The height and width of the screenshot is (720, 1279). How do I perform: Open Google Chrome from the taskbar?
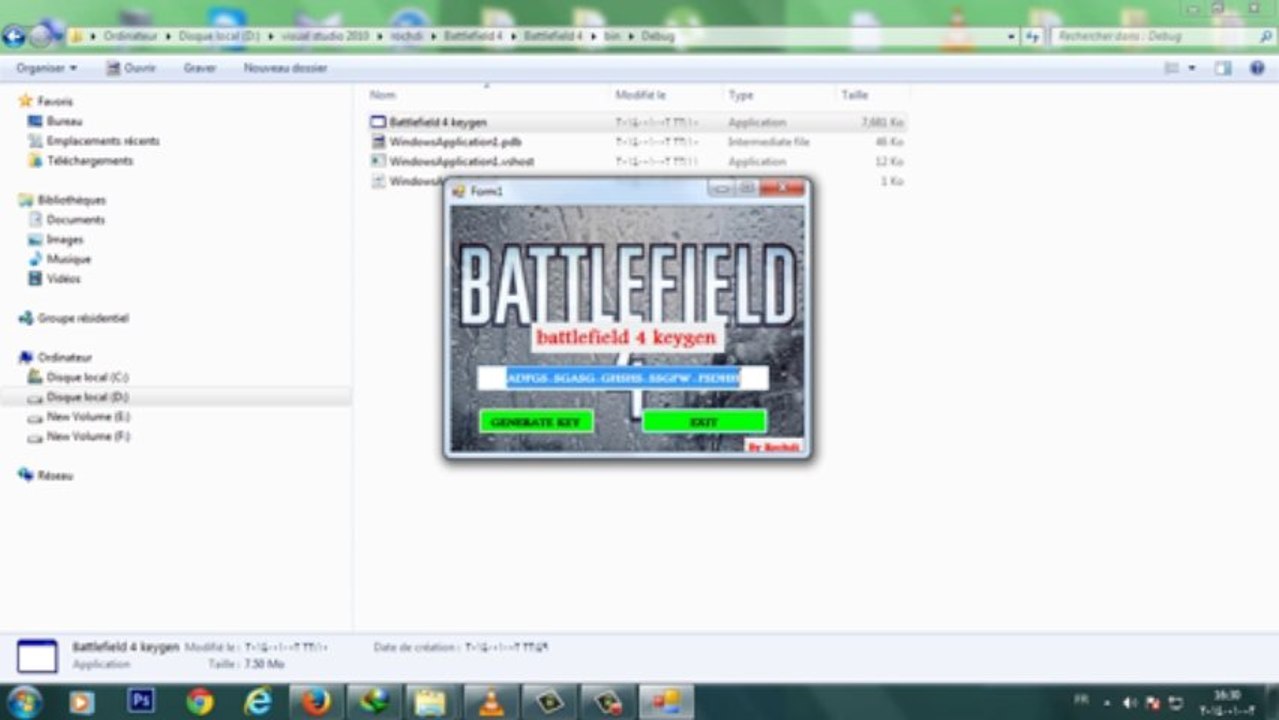tap(200, 702)
